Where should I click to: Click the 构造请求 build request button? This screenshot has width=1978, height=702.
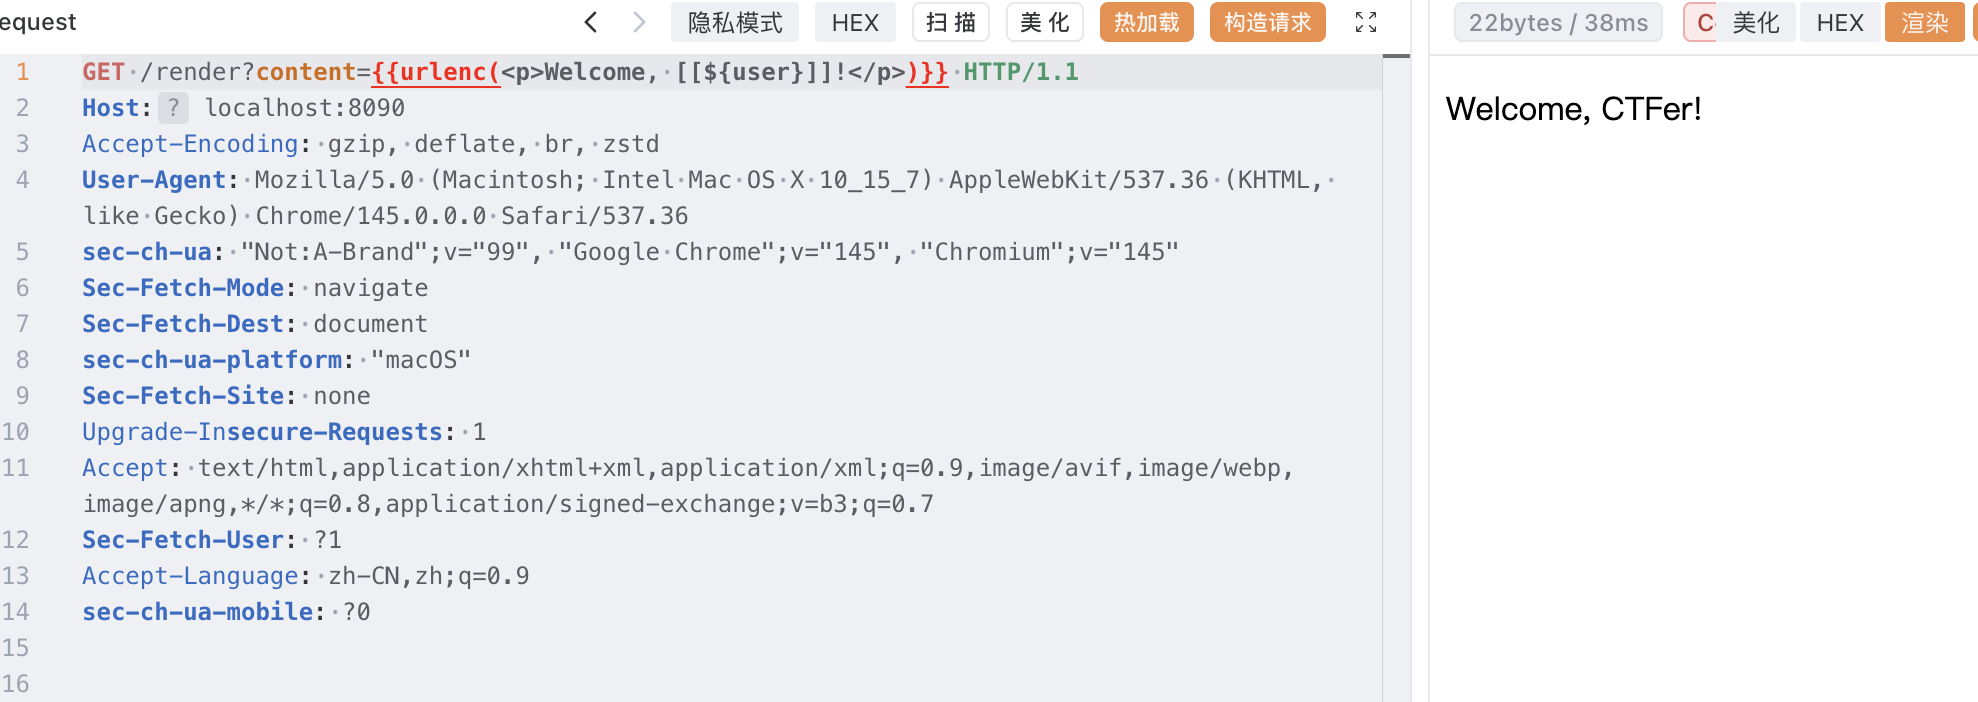tap(1267, 22)
